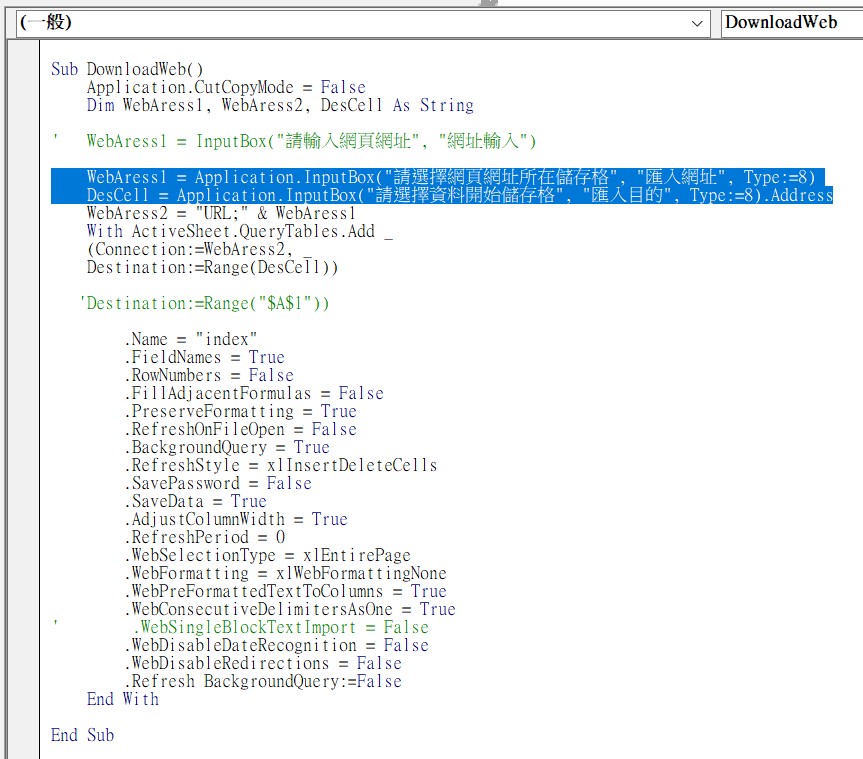The width and height of the screenshot is (863, 759).
Task: Click the commented WebAress1 = InputBox line
Action: (311, 141)
